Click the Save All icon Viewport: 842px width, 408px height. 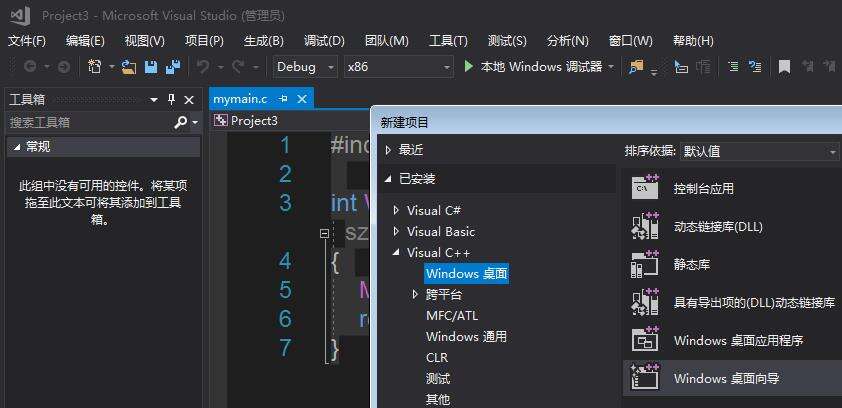[x=173, y=67]
